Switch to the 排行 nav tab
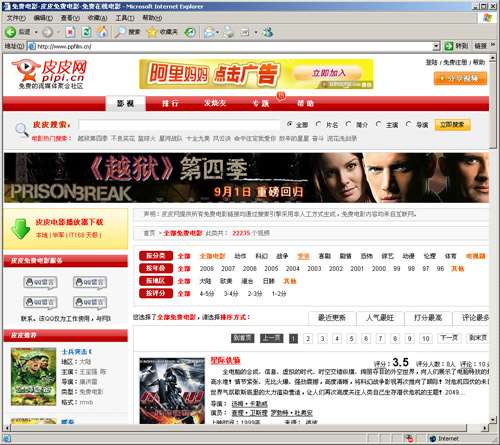Screen dimensions: 500x445 (170, 103)
